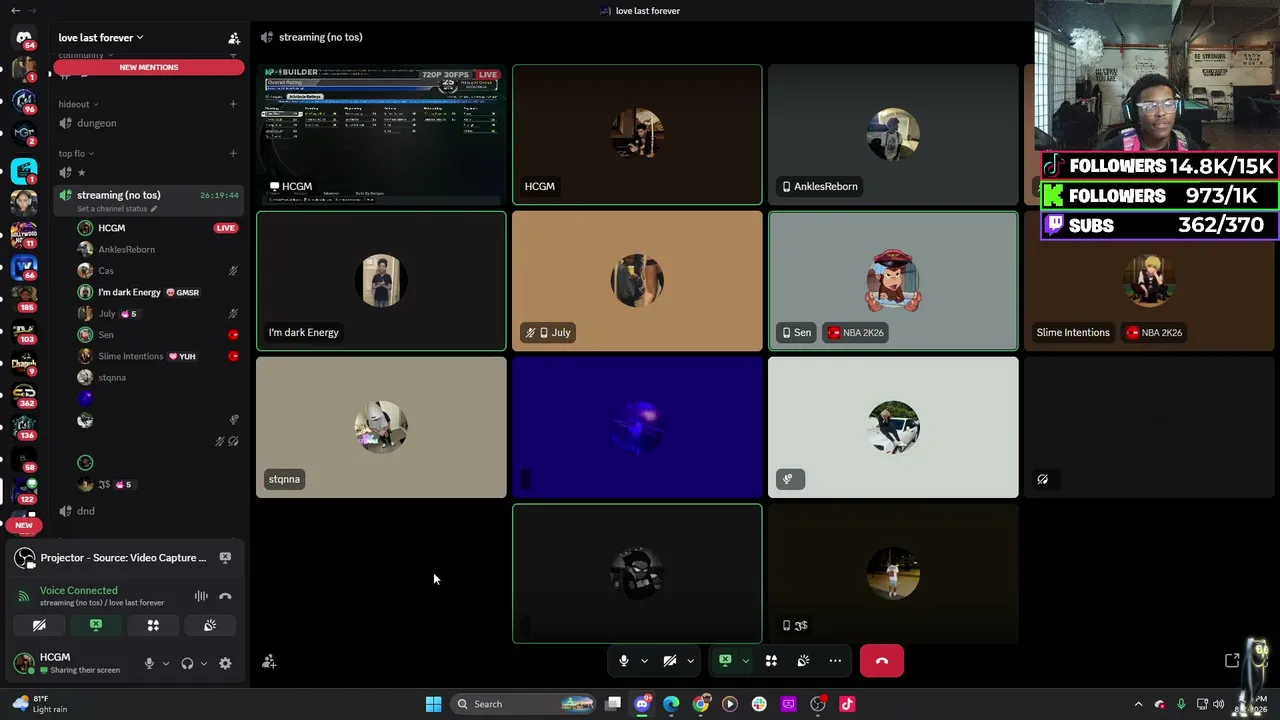Open more options in call bar
The image size is (1280, 720).
tap(835, 661)
